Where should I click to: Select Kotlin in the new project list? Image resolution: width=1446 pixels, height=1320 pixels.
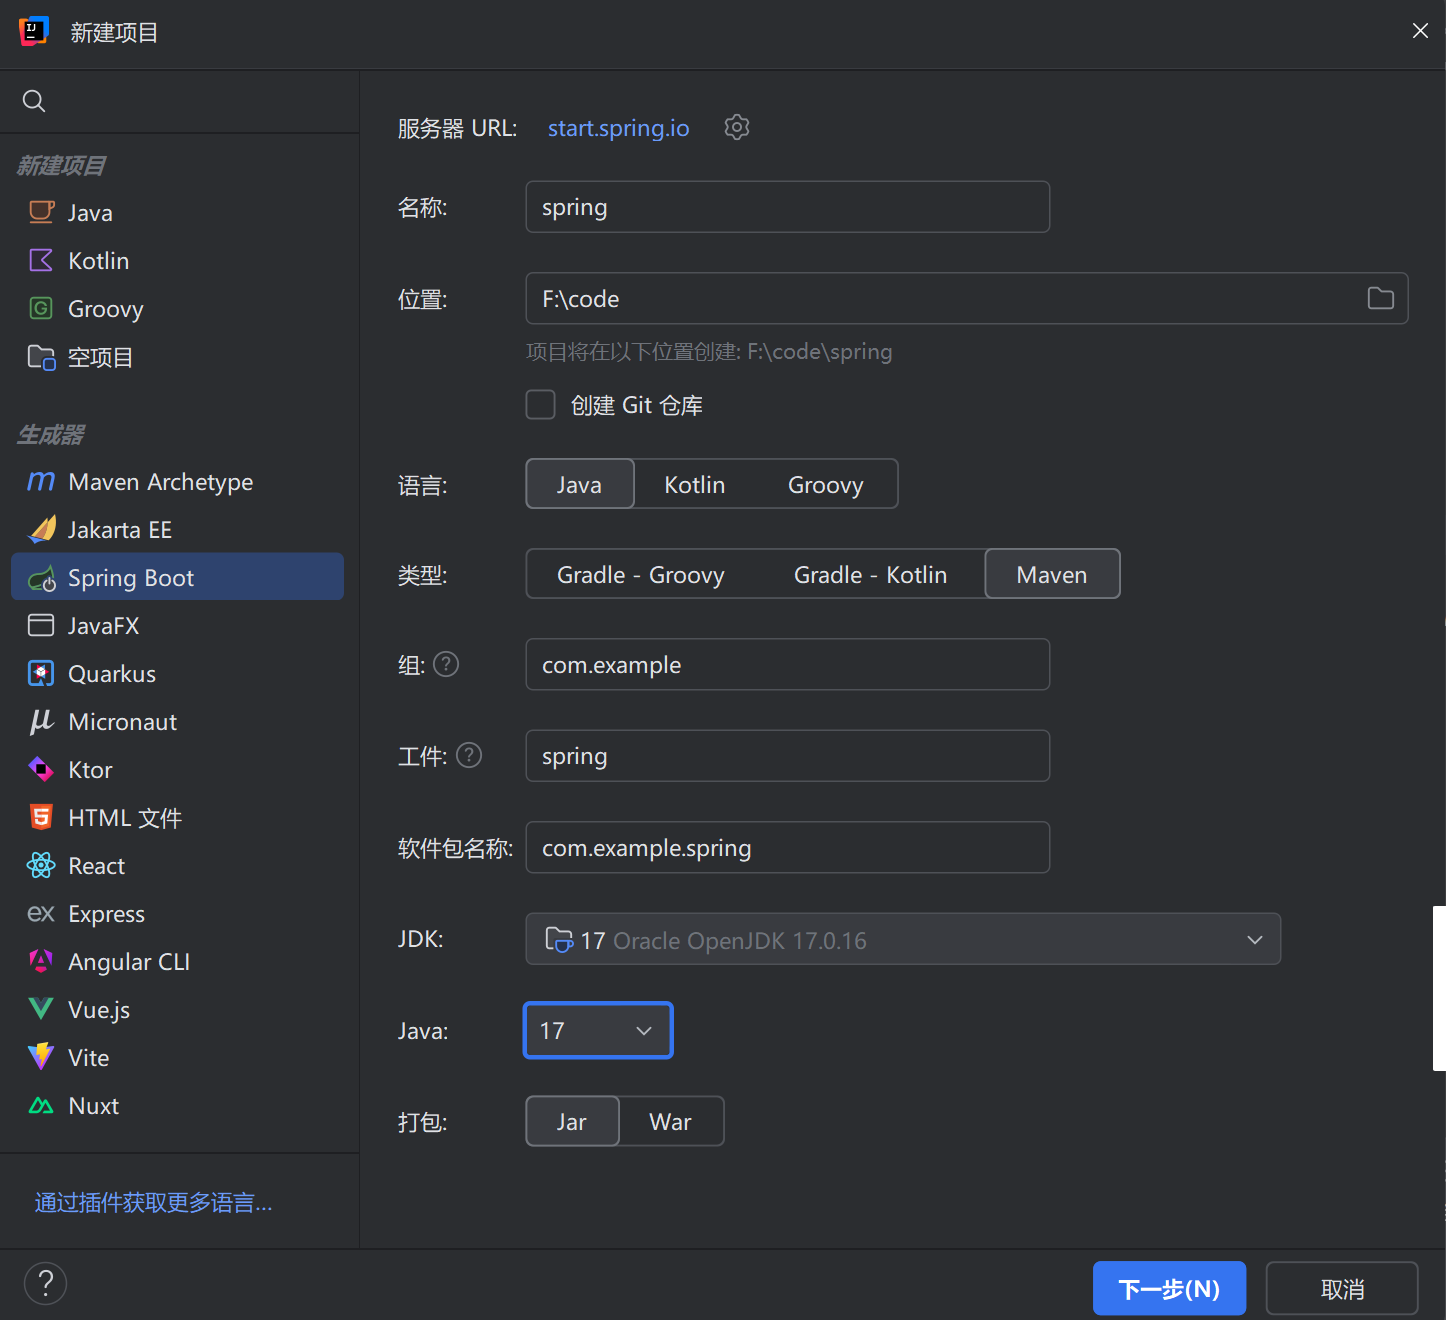tap(178, 260)
